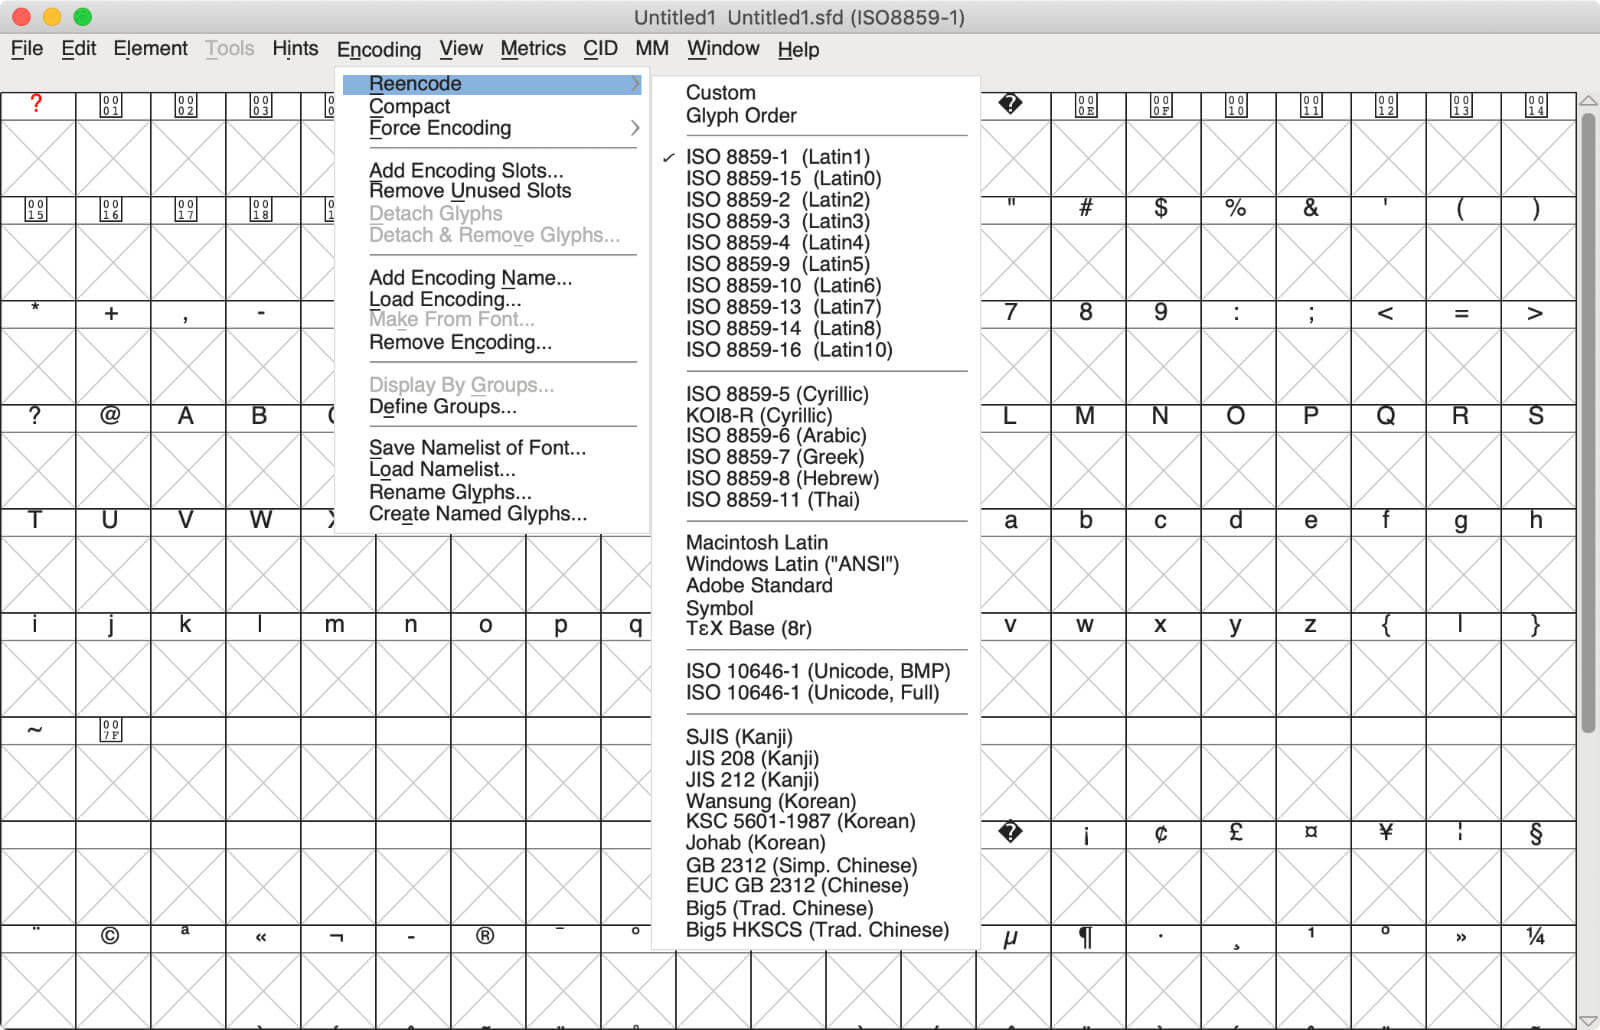Open the Encoding menu
The width and height of the screenshot is (1600, 1030).
379,49
